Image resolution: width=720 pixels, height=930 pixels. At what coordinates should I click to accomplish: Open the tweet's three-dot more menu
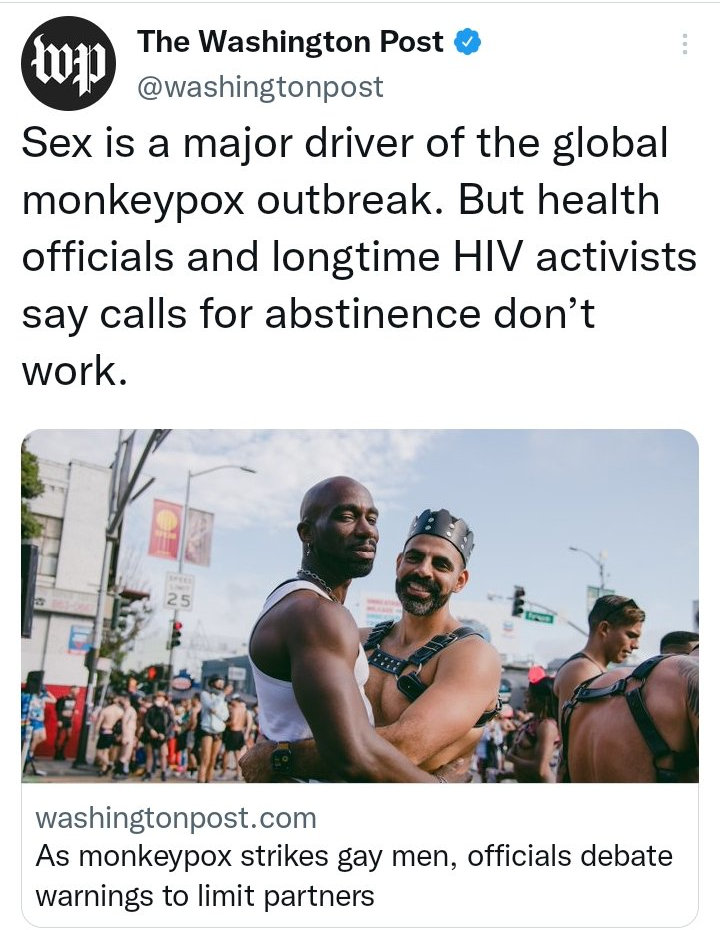[x=684, y=44]
